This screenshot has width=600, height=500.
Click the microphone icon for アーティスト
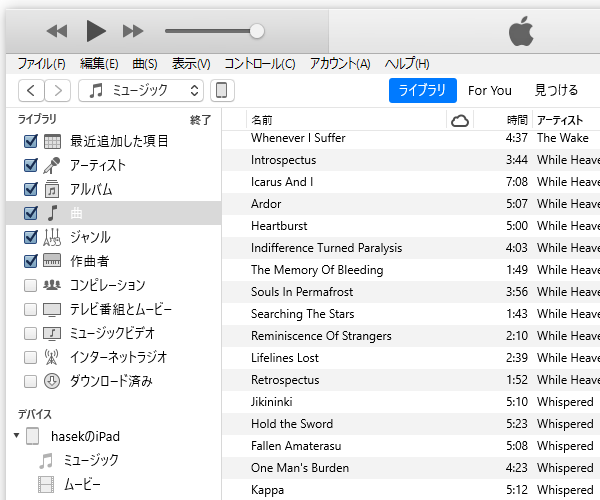point(52,165)
